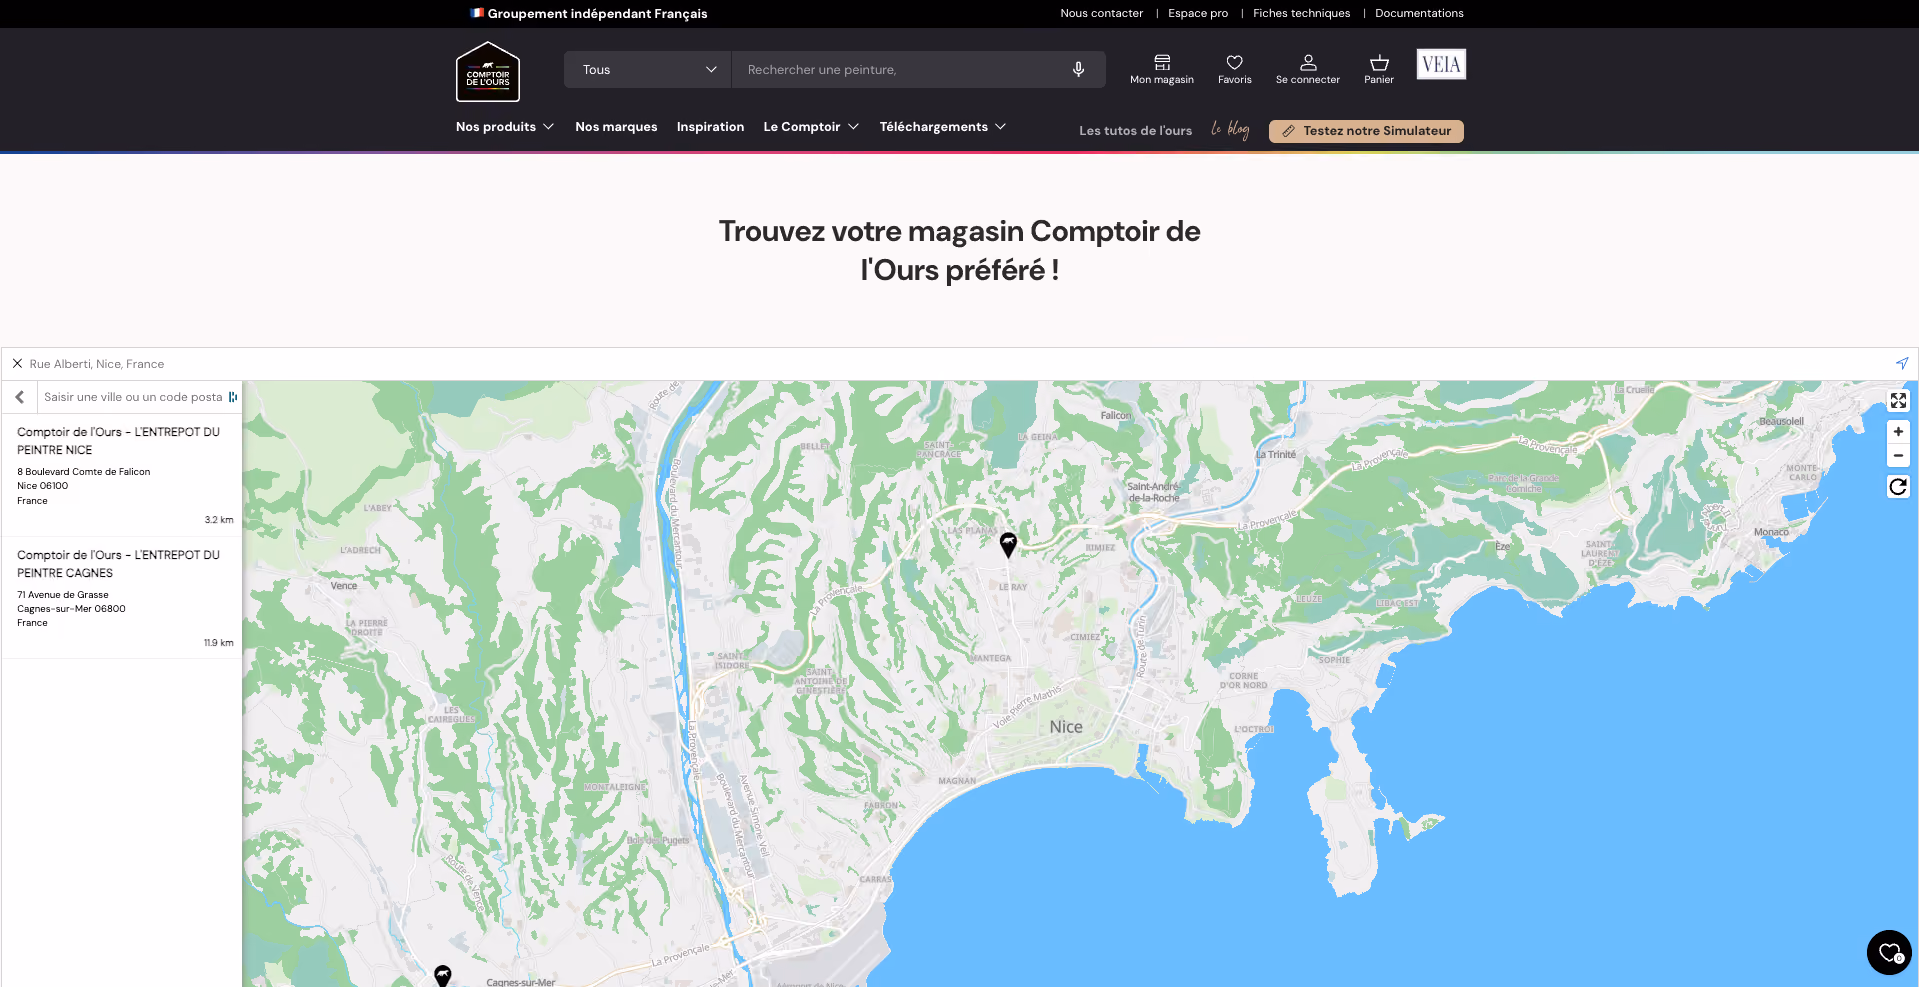Viewport: 1919px width, 987px height.
Task: Open the Tous category dropdown
Action: click(x=648, y=69)
